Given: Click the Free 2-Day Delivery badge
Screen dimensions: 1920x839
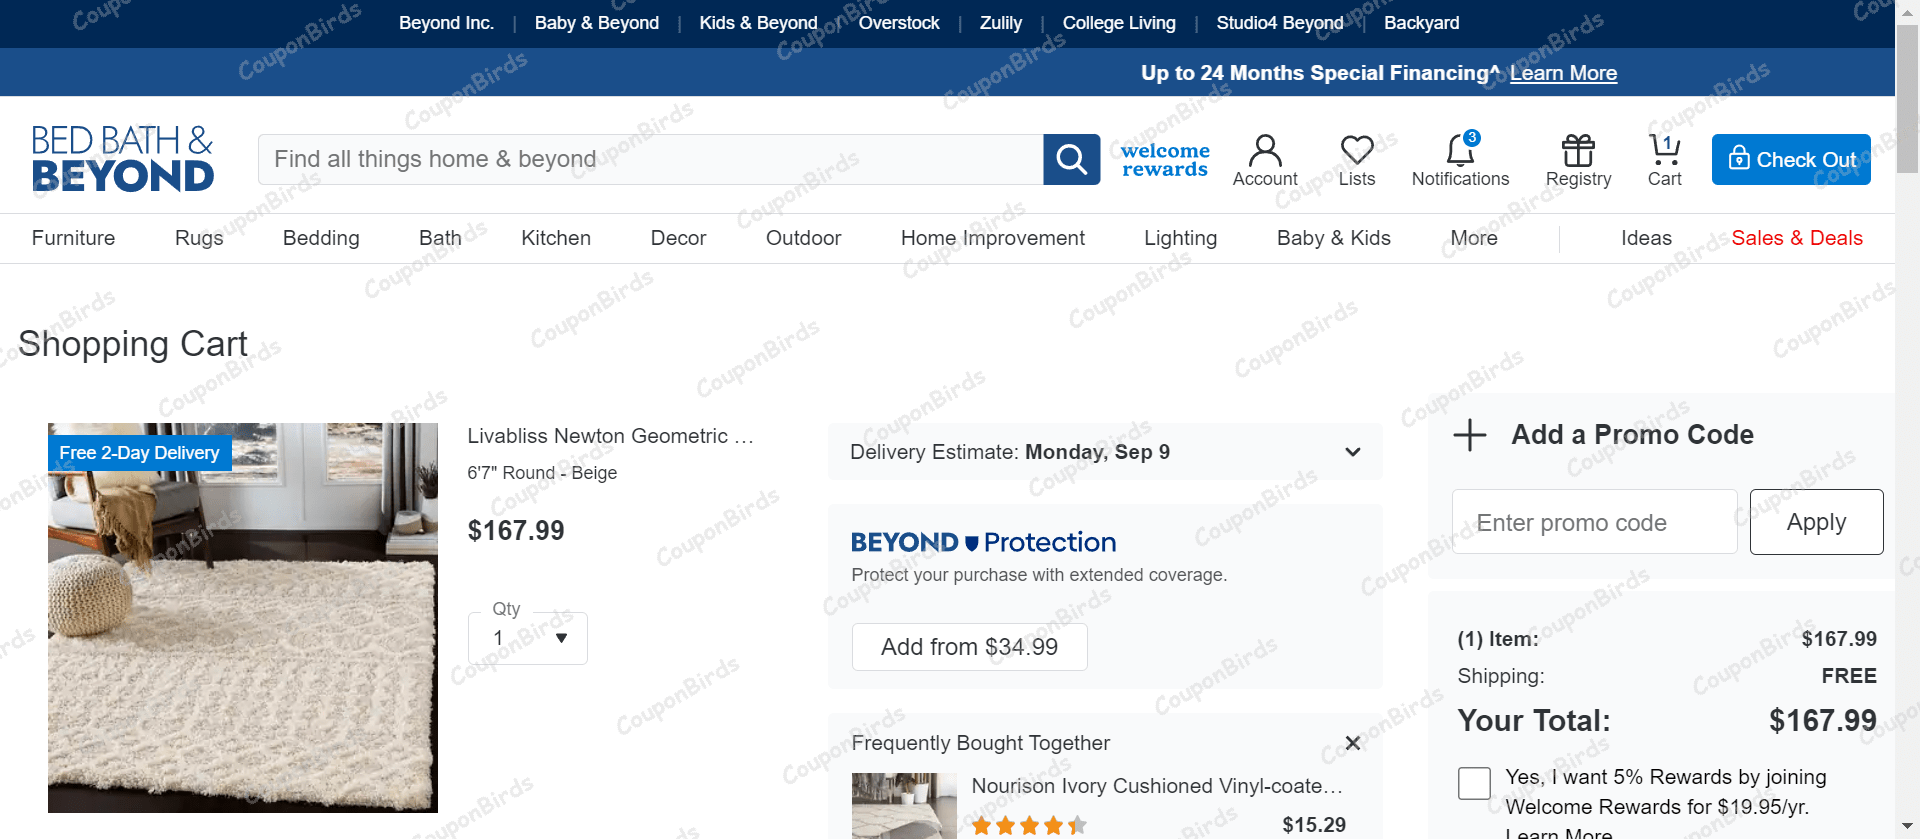Looking at the screenshot, I should tap(139, 453).
